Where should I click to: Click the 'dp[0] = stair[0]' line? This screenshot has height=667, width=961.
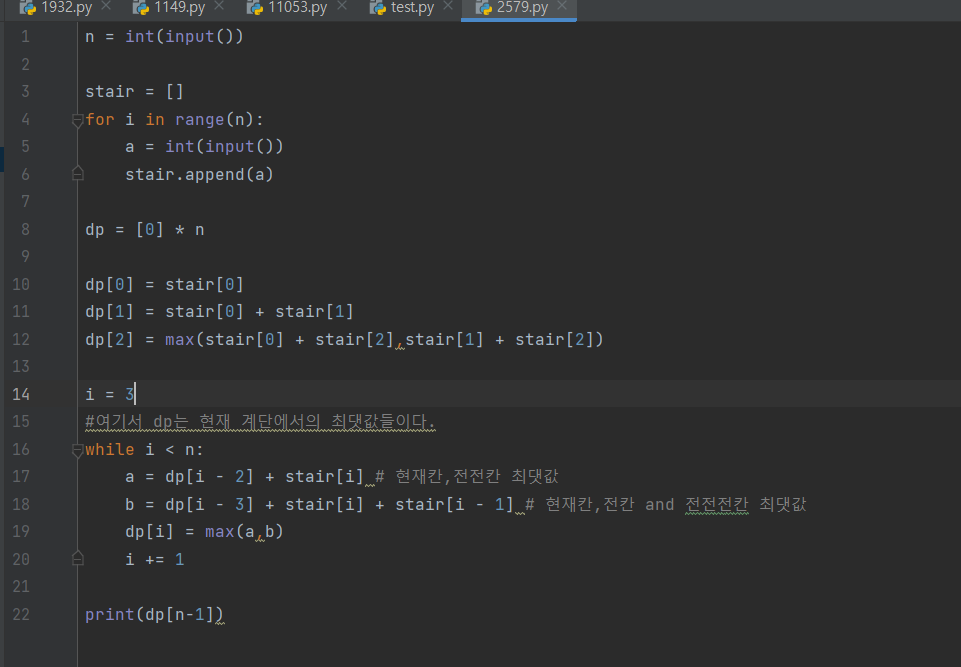[x=164, y=284]
